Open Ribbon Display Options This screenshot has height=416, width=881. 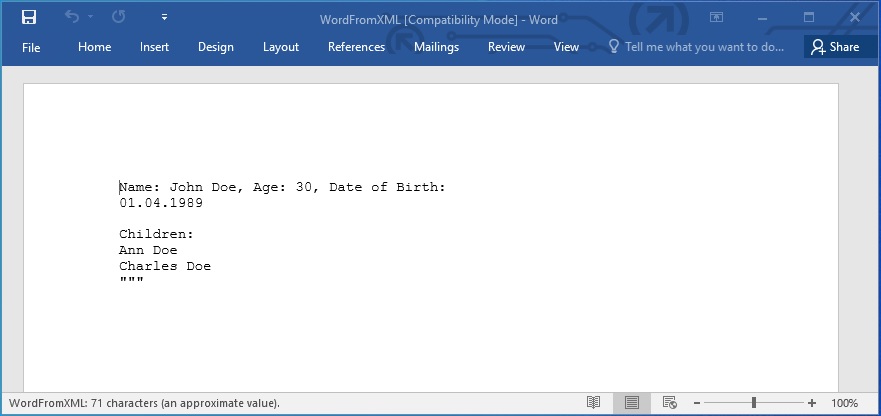(x=716, y=17)
